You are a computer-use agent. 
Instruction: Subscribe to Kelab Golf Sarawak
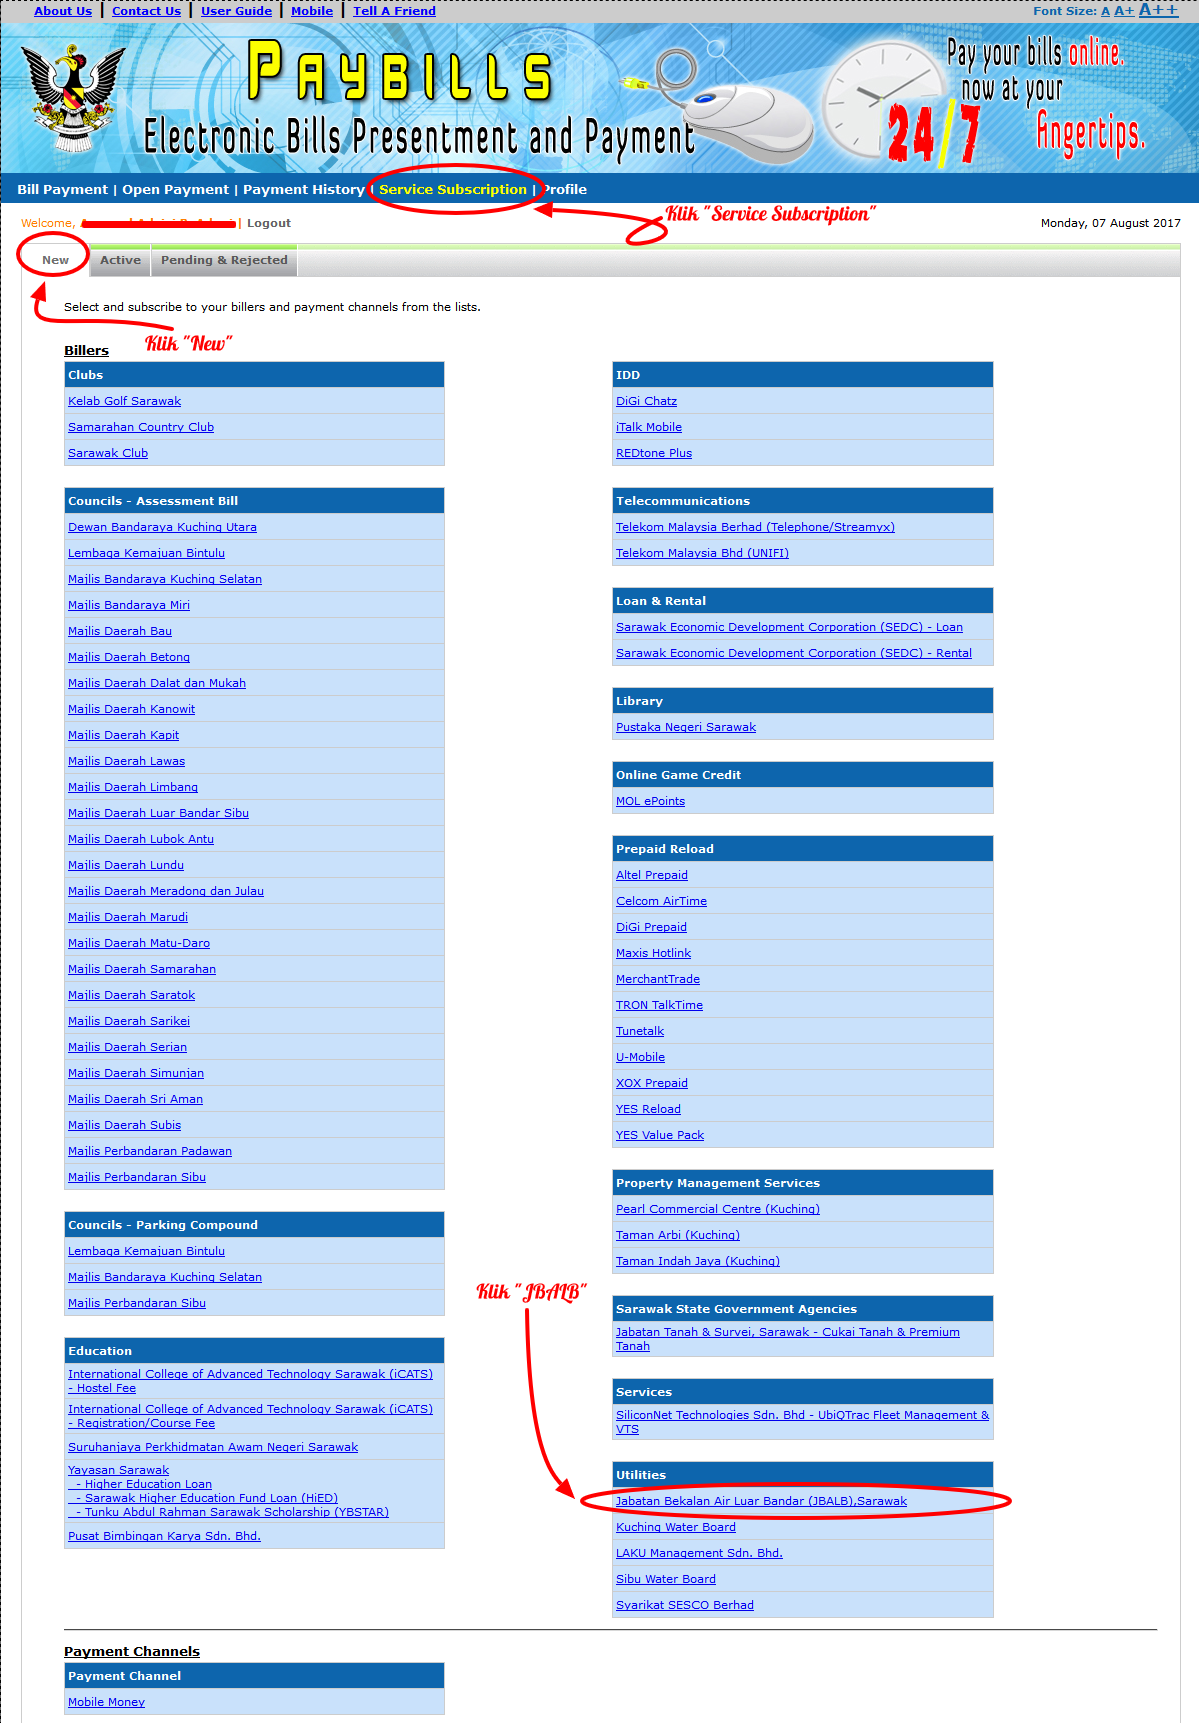(124, 401)
